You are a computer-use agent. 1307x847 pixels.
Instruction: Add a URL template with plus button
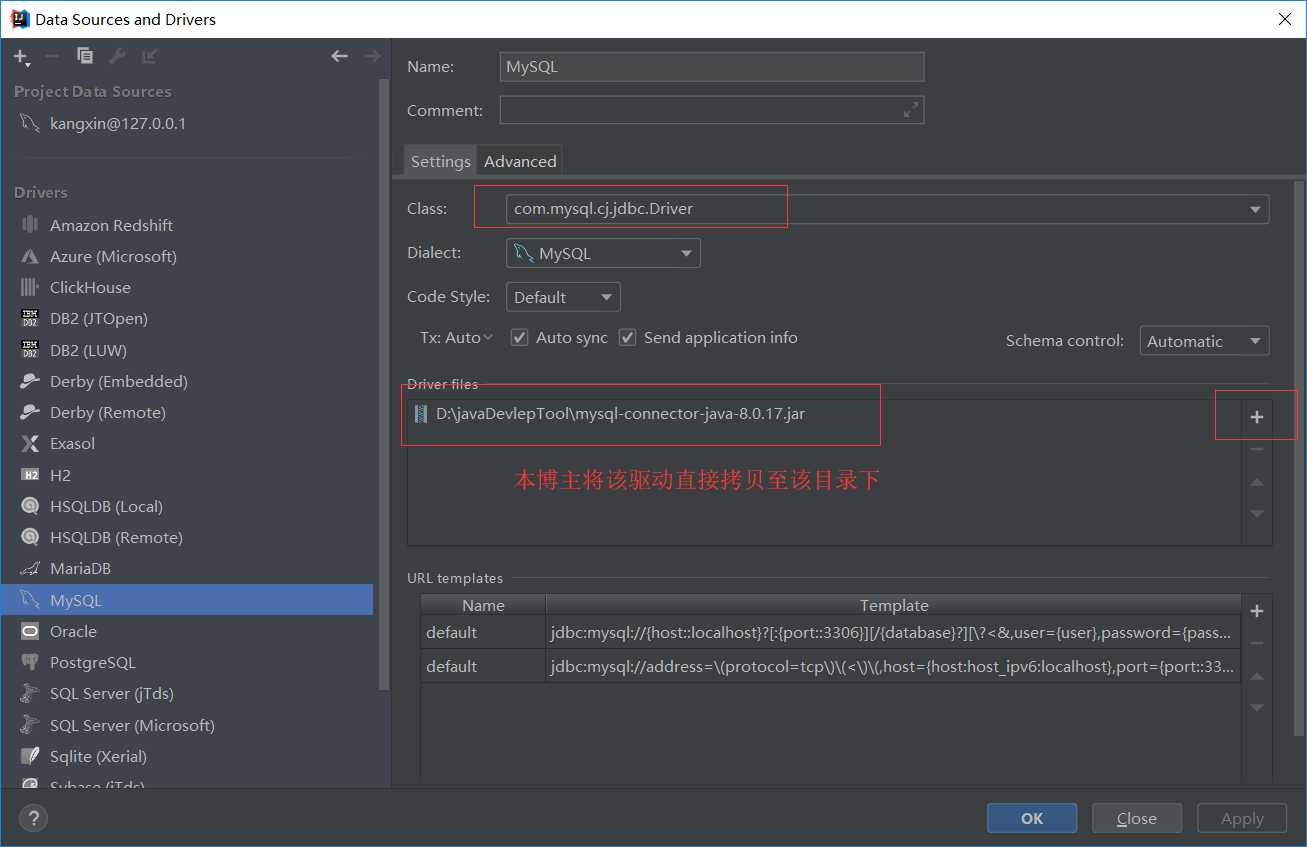tap(1257, 611)
